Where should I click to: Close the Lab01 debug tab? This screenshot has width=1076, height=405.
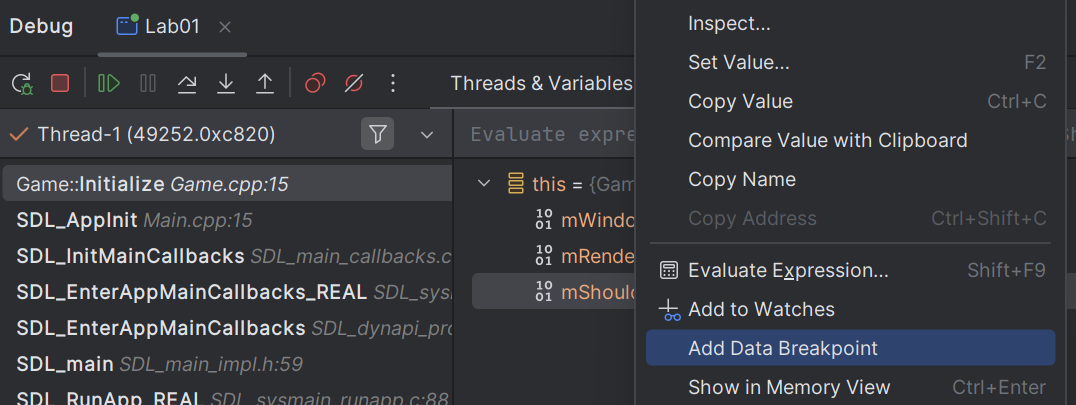click(225, 27)
